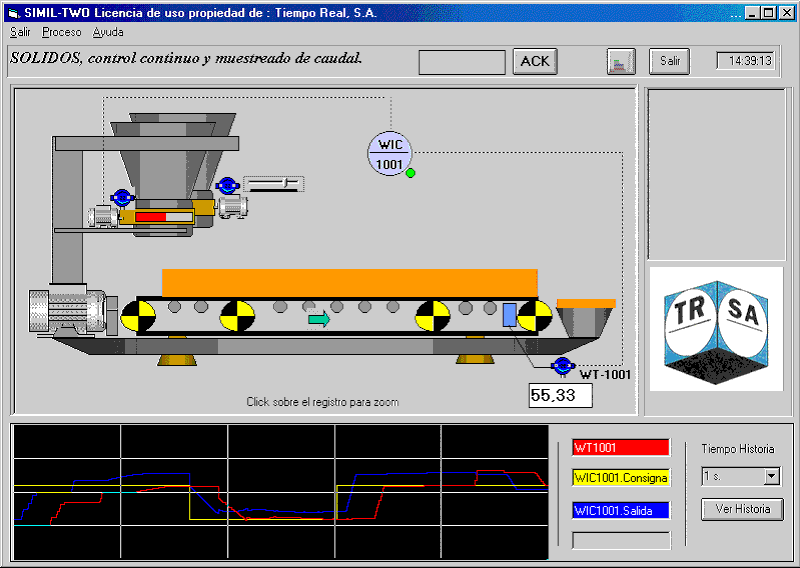Click the 'Click sobre el registro para zoom' hint
Image resolution: width=800 pixels, height=568 pixels.
322,402
